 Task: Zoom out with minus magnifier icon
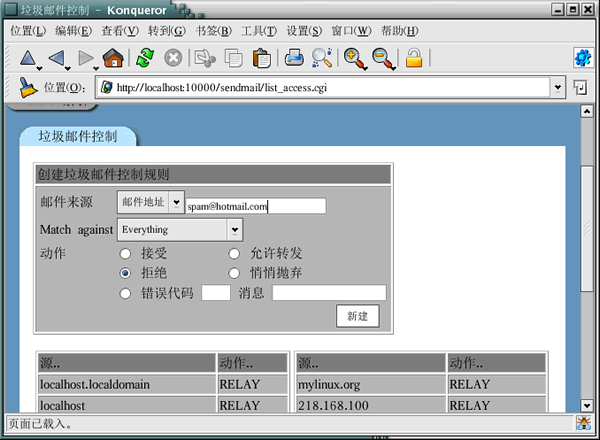tap(383, 59)
